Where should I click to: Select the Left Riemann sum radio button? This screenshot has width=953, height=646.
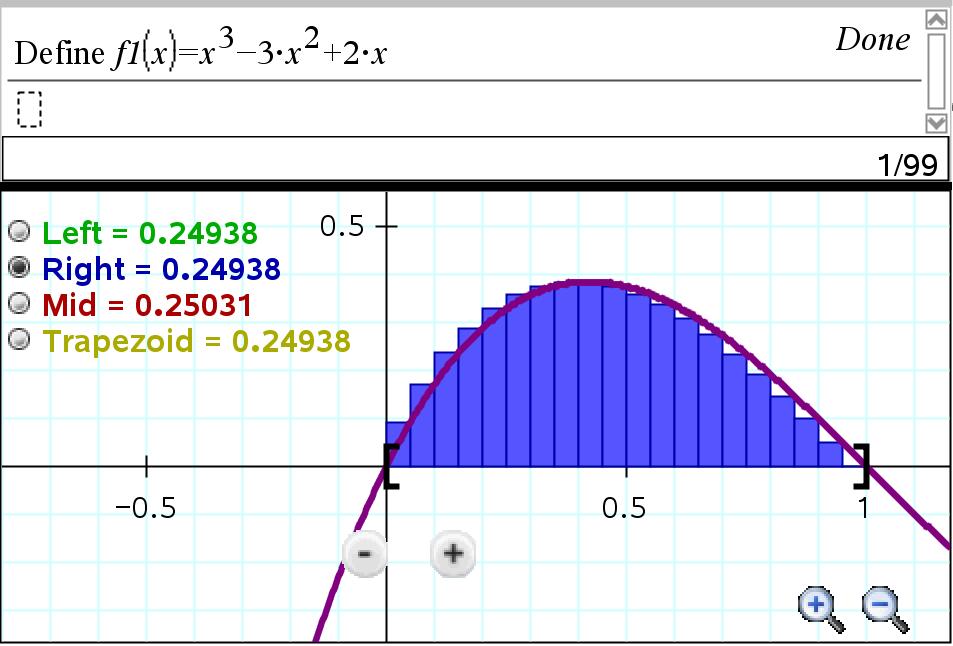click(19, 232)
